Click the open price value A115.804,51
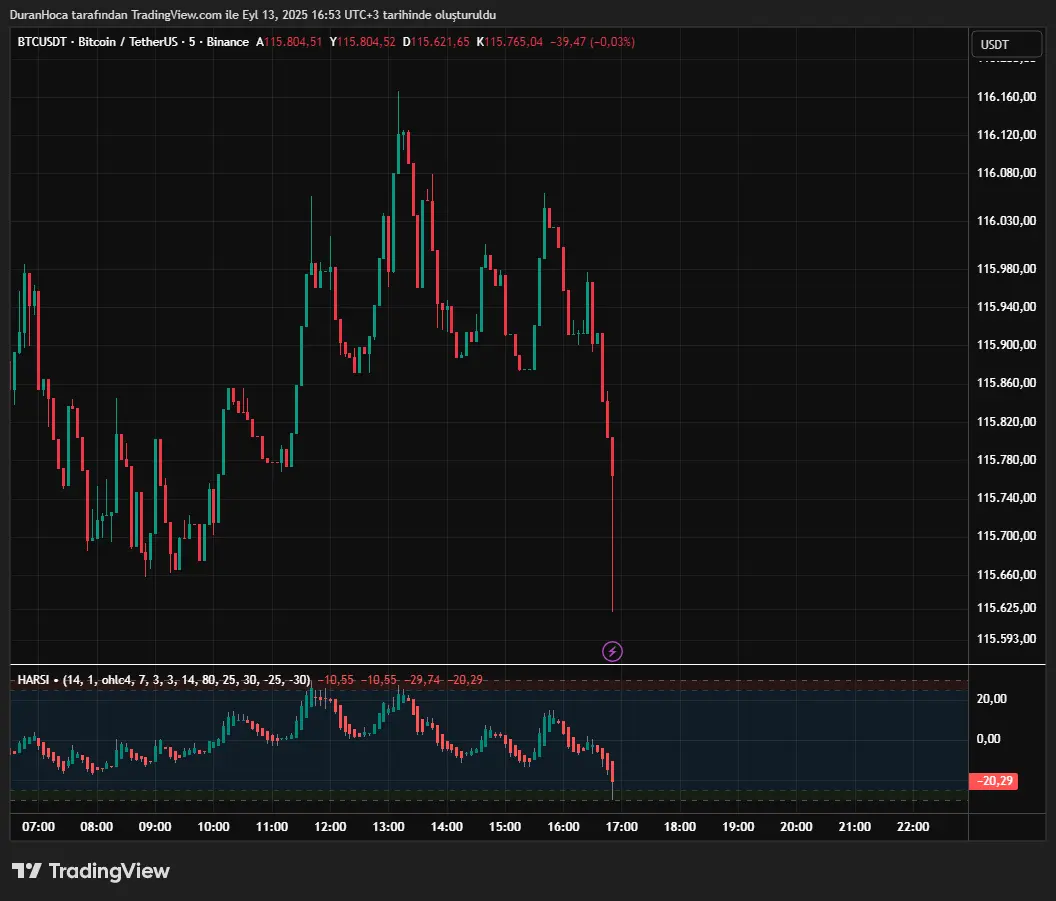Viewport: 1056px width, 901px height. tap(289, 42)
